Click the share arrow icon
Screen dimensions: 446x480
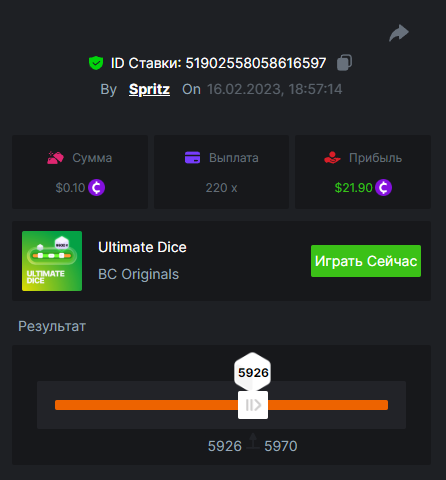pyautogui.click(x=399, y=33)
